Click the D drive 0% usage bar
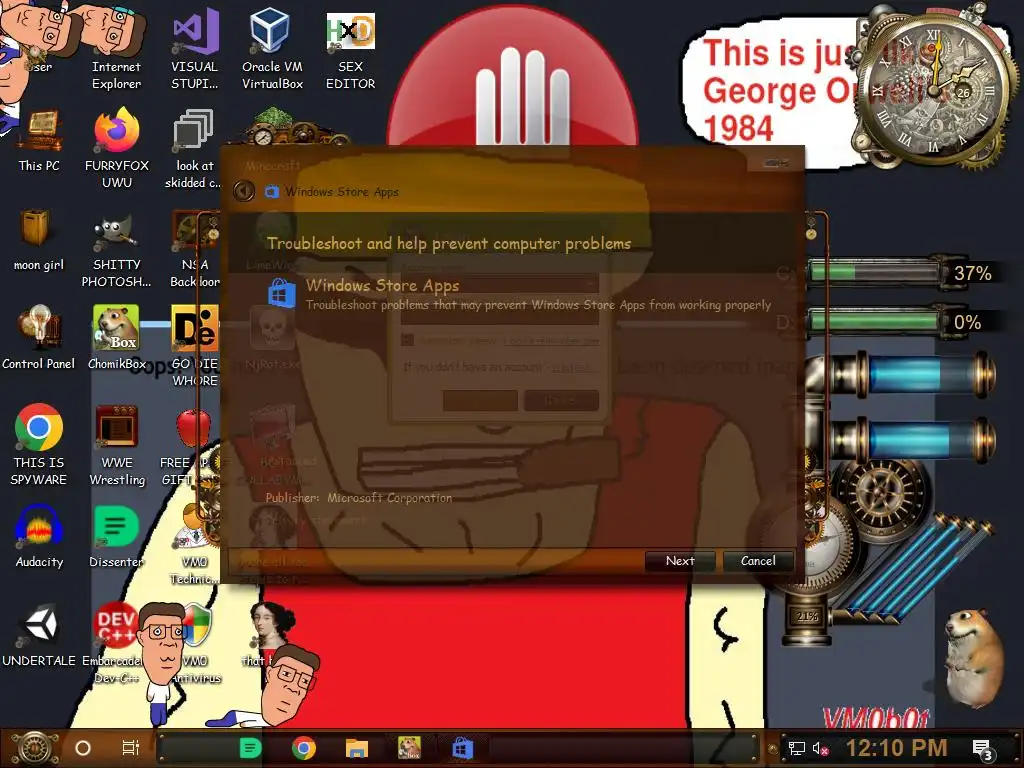This screenshot has width=1024, height=768. point(874,321)
